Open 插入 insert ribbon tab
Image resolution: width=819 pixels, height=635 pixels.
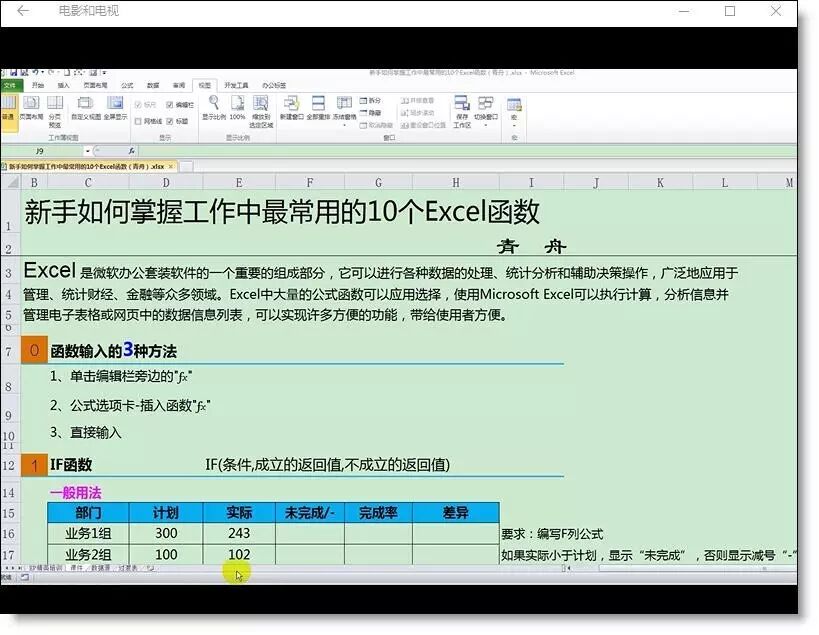[x=63, y=85]
